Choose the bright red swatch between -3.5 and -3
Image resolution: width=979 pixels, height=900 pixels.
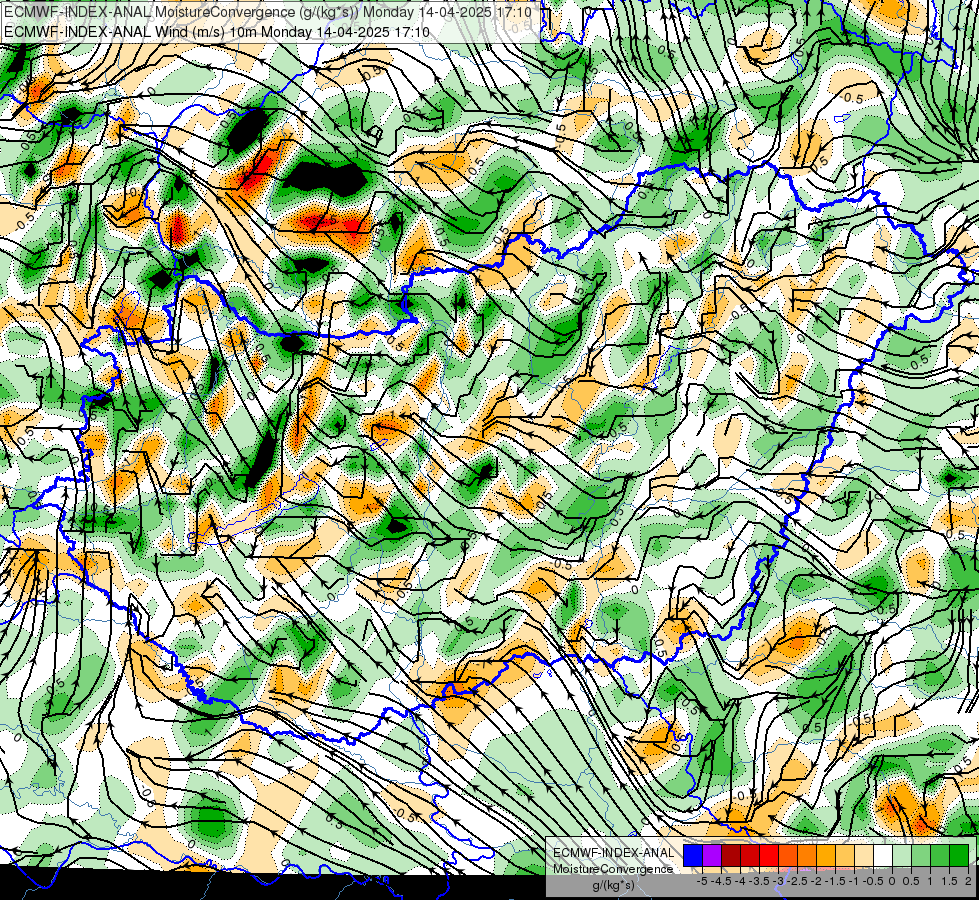(769, 855)
